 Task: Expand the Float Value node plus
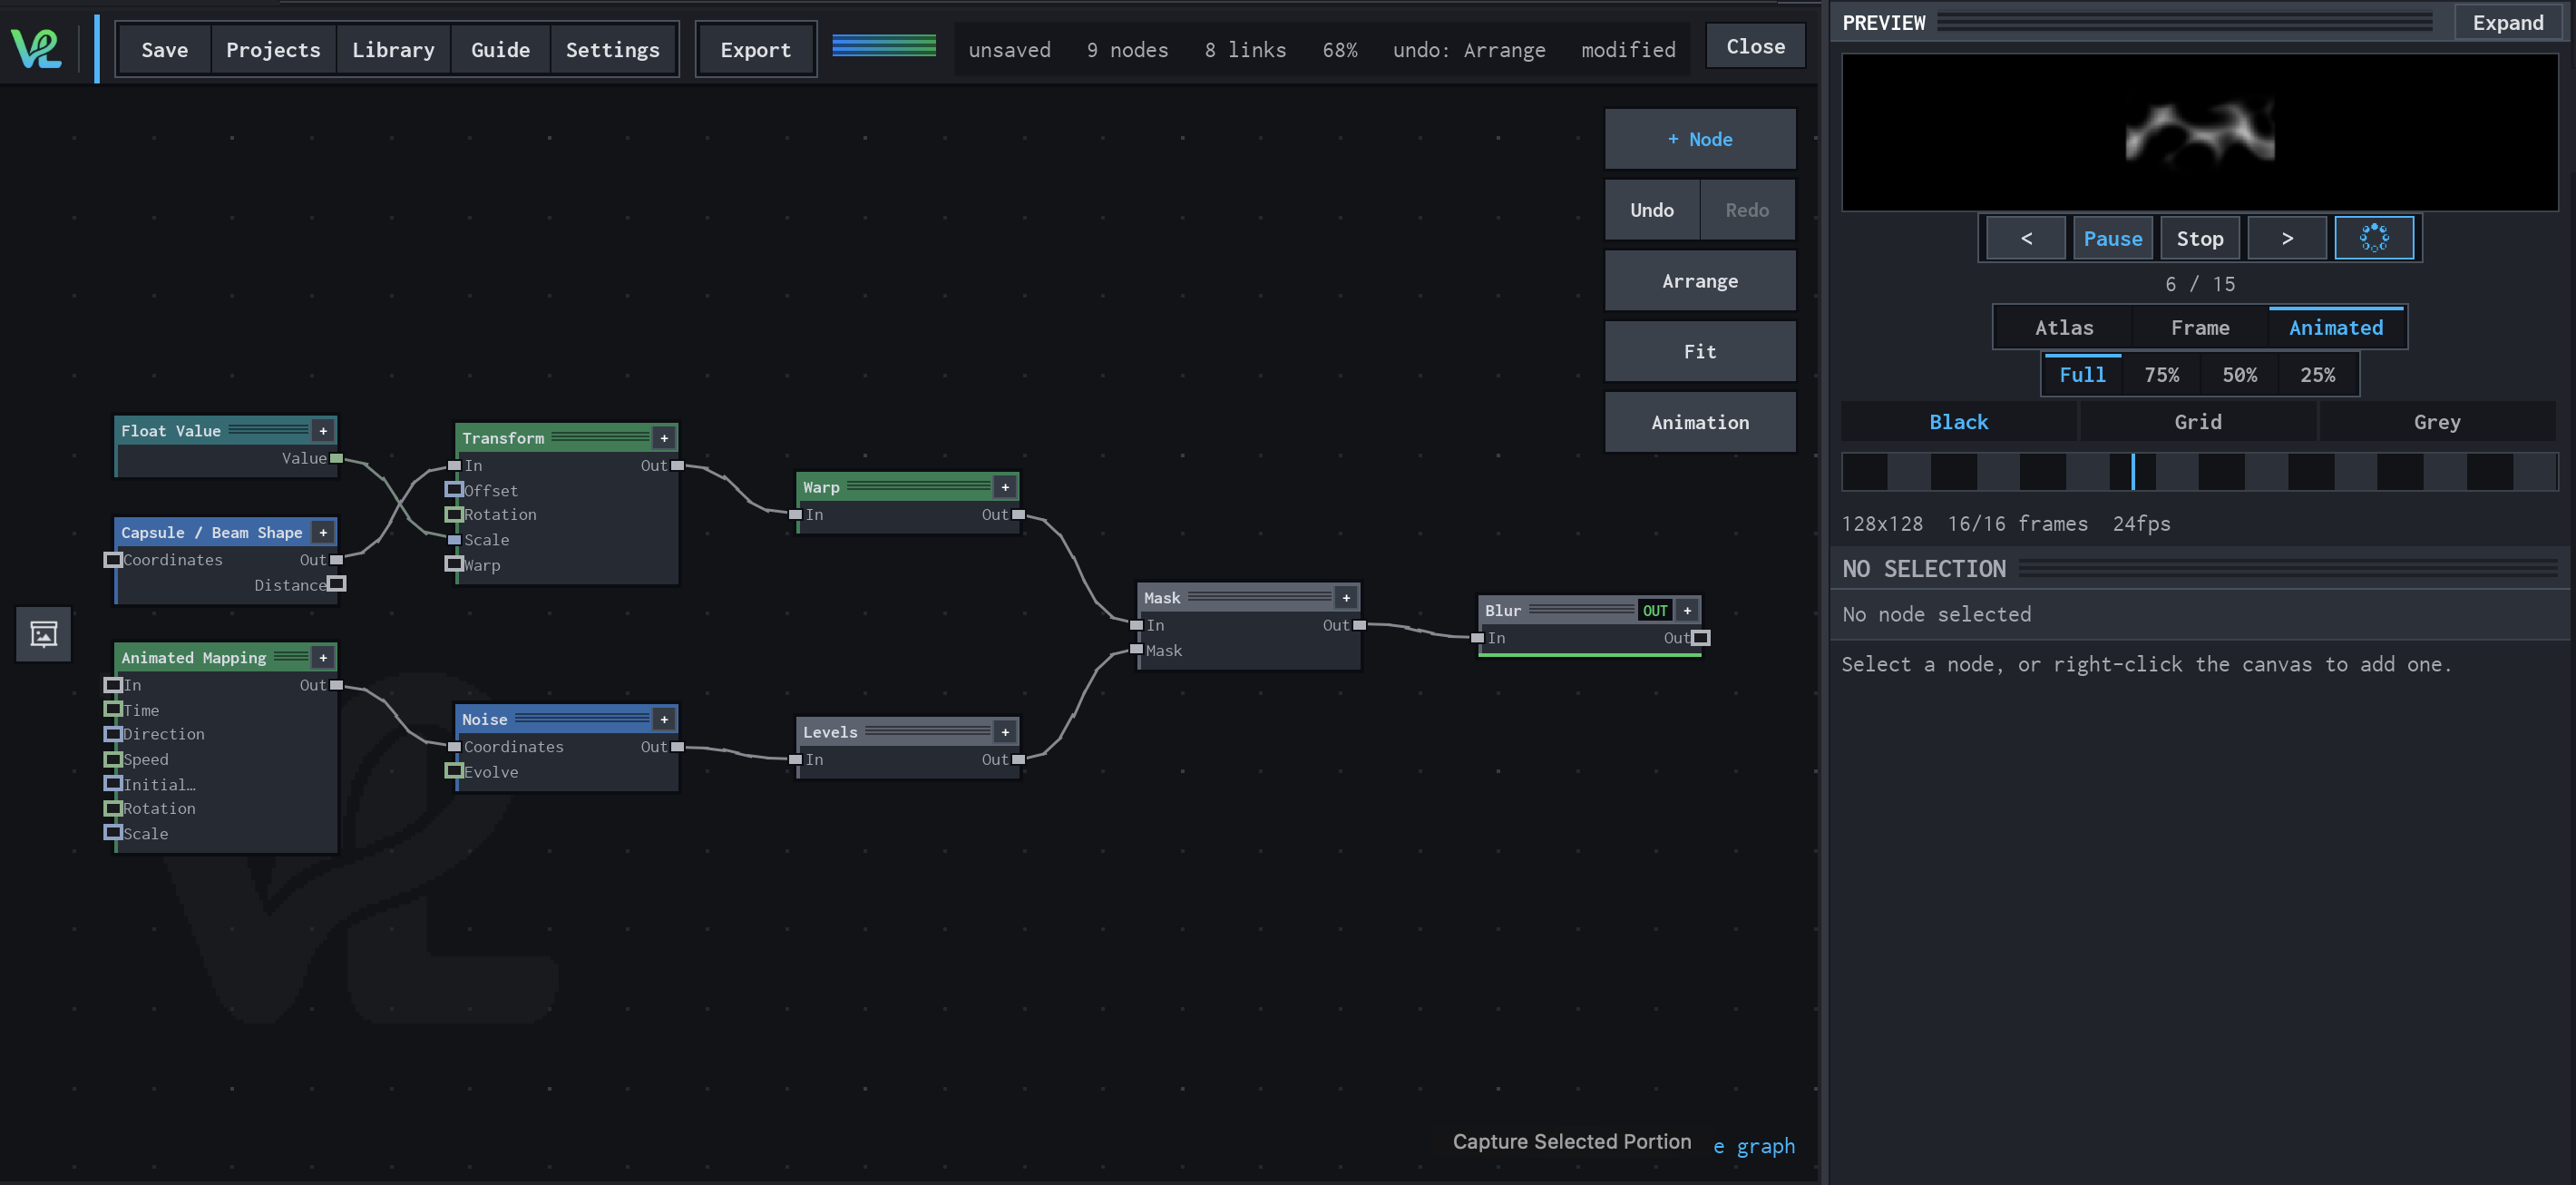323,431
